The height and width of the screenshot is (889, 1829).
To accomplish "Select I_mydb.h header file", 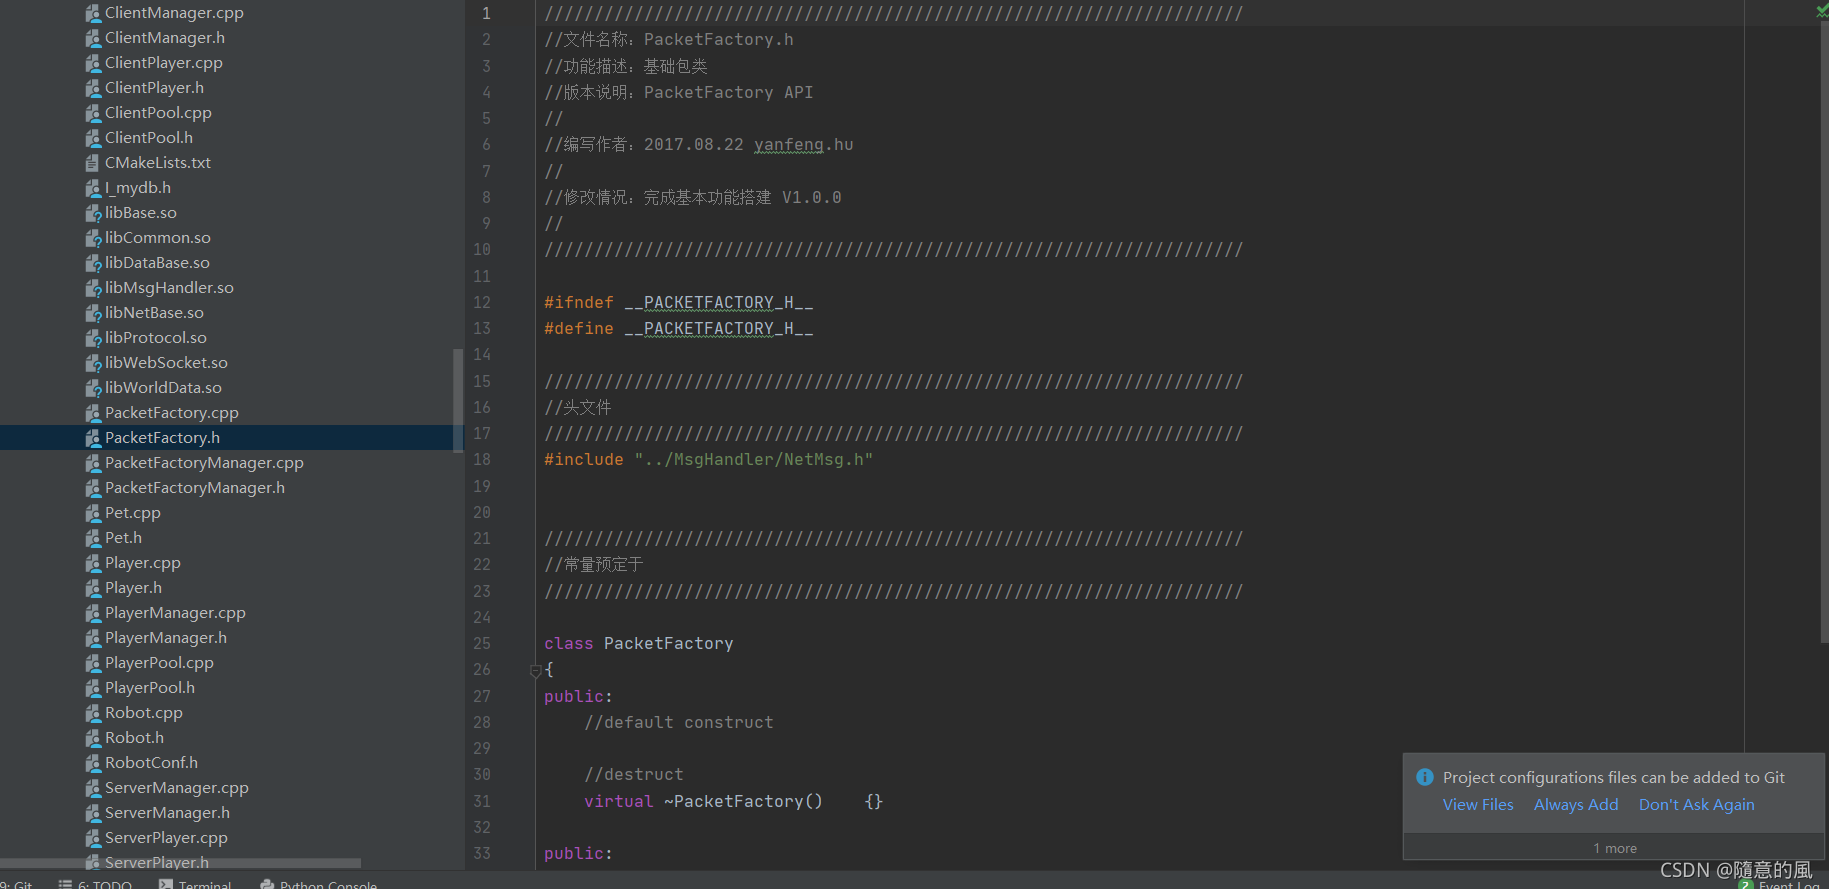I will pos(138,188).
